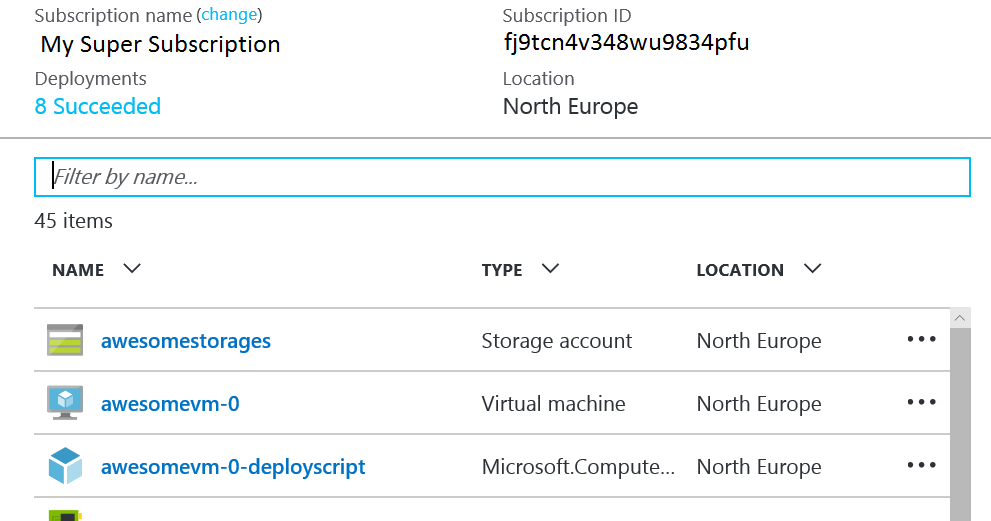Click the Storage account type cell
This screenshot has width=991, height=521.
(557, 341)
